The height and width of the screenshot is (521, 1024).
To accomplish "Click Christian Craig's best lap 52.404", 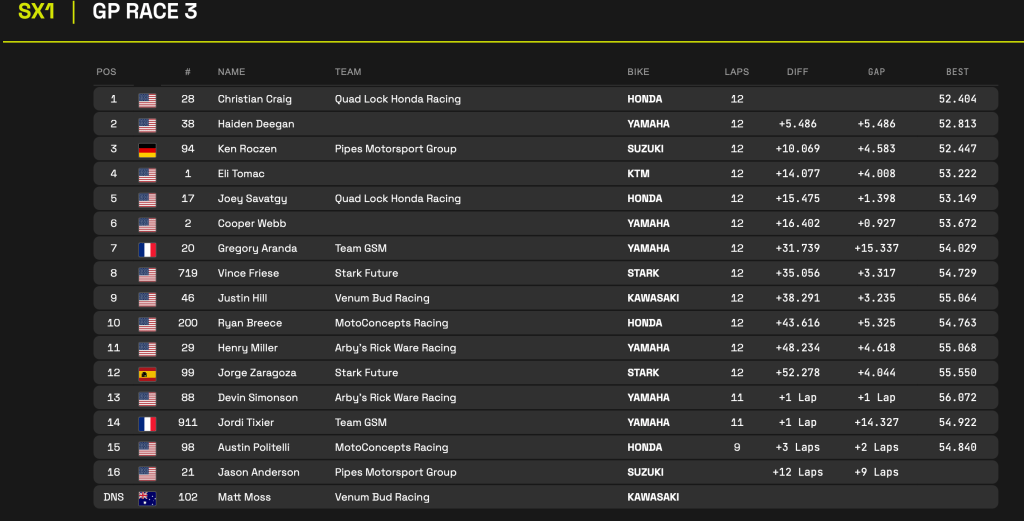I will tap(957, 99).
